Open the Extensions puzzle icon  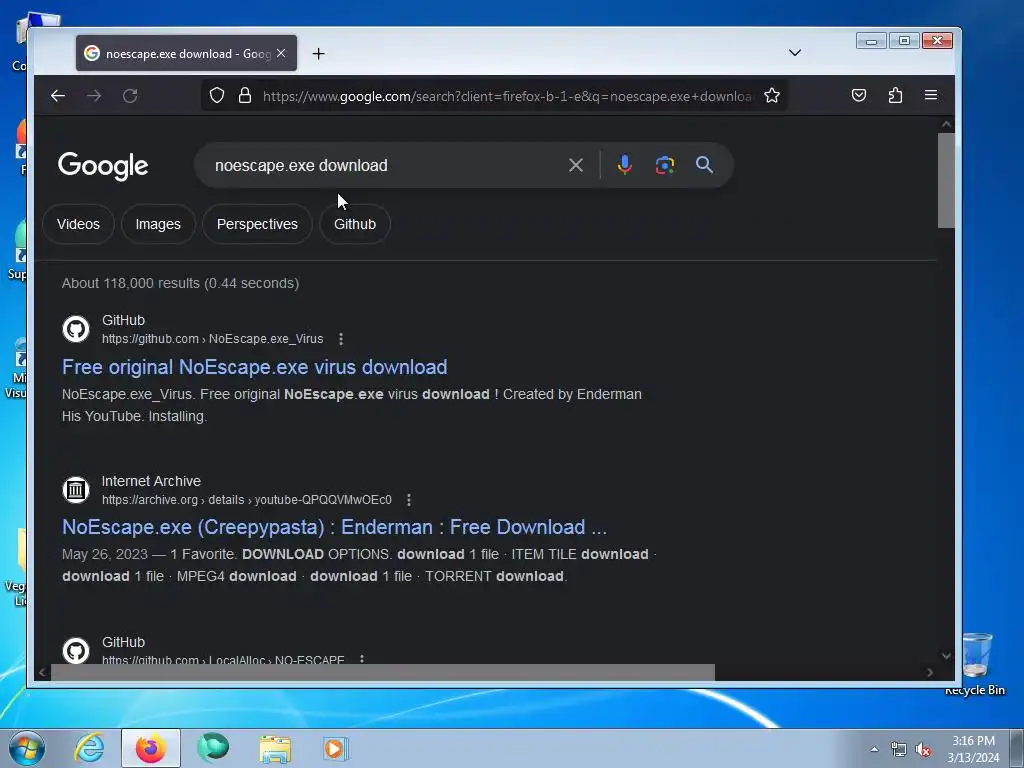tap(895, 95)
